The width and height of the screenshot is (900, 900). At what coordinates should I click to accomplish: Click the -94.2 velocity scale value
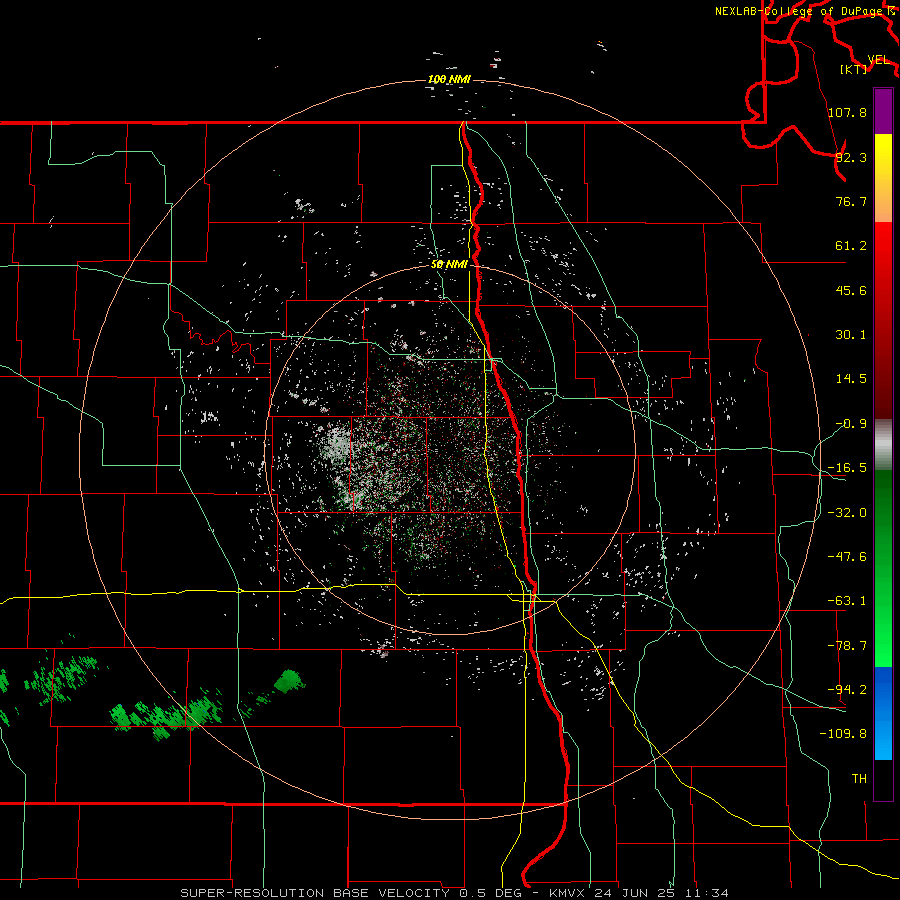(847, 689)
